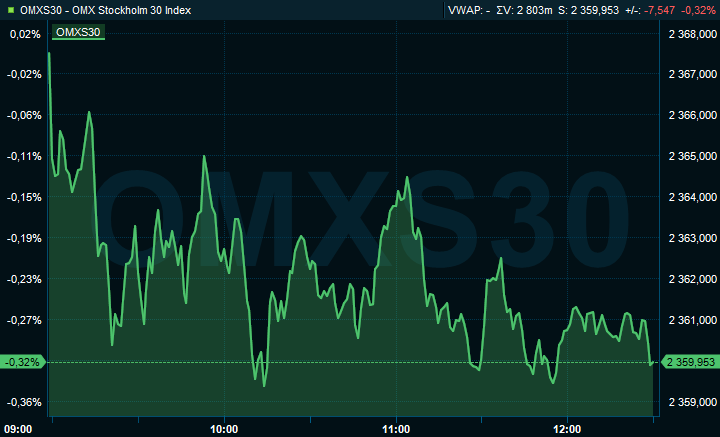Screen dimensions: 720x437
Task: Click the 'S: 2 359,953' last value
Action: (x=589, y=10)
